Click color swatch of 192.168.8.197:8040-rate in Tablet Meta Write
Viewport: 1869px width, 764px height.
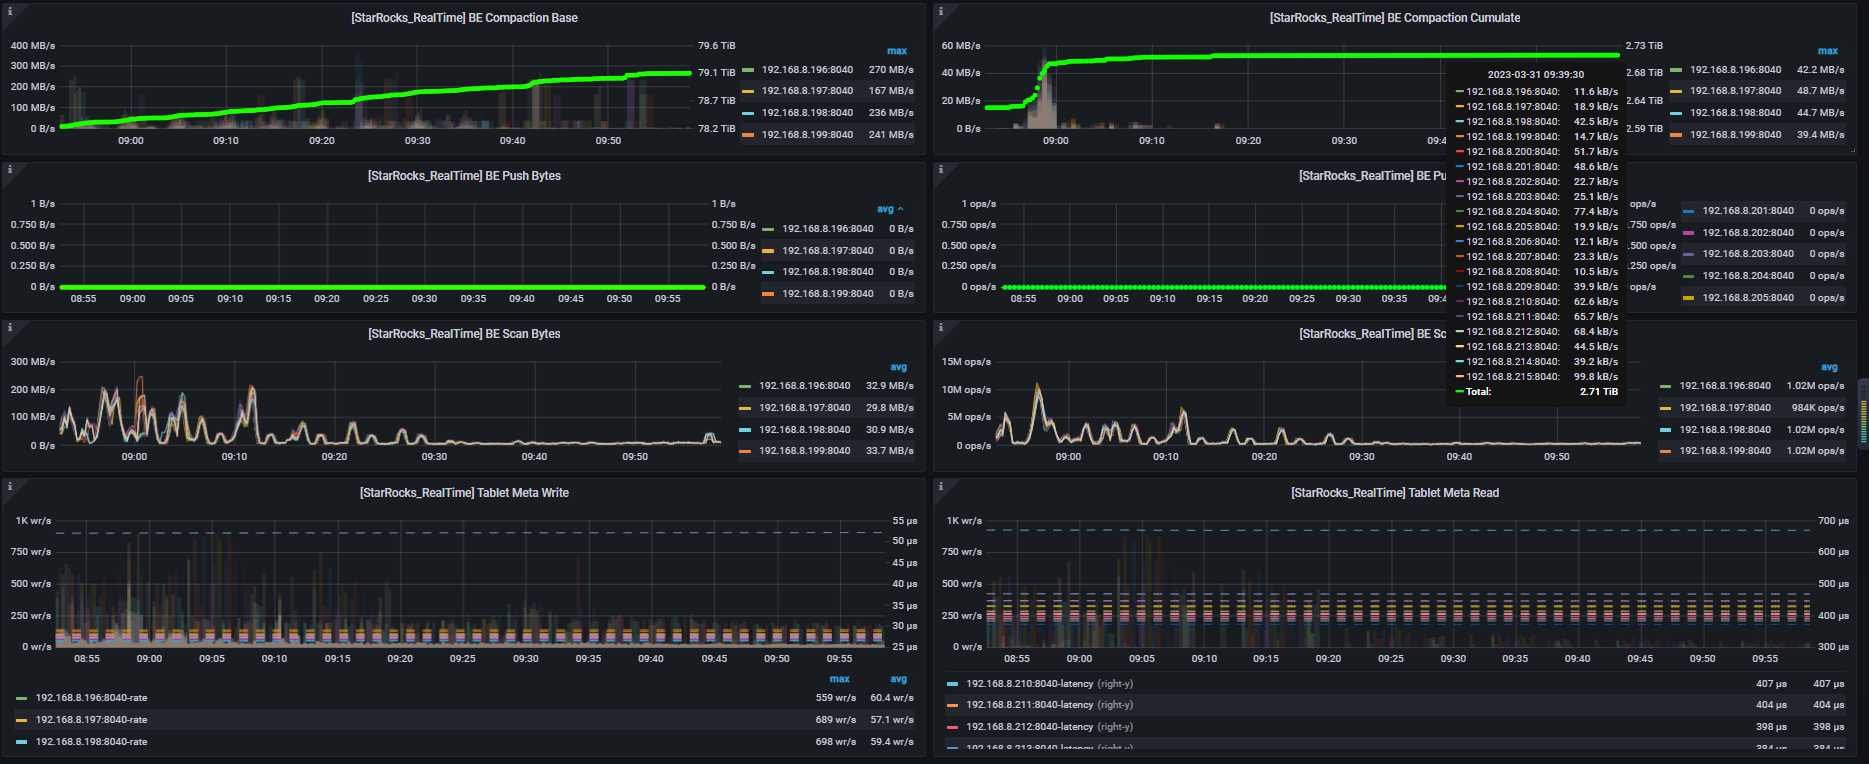pos(21,720)
